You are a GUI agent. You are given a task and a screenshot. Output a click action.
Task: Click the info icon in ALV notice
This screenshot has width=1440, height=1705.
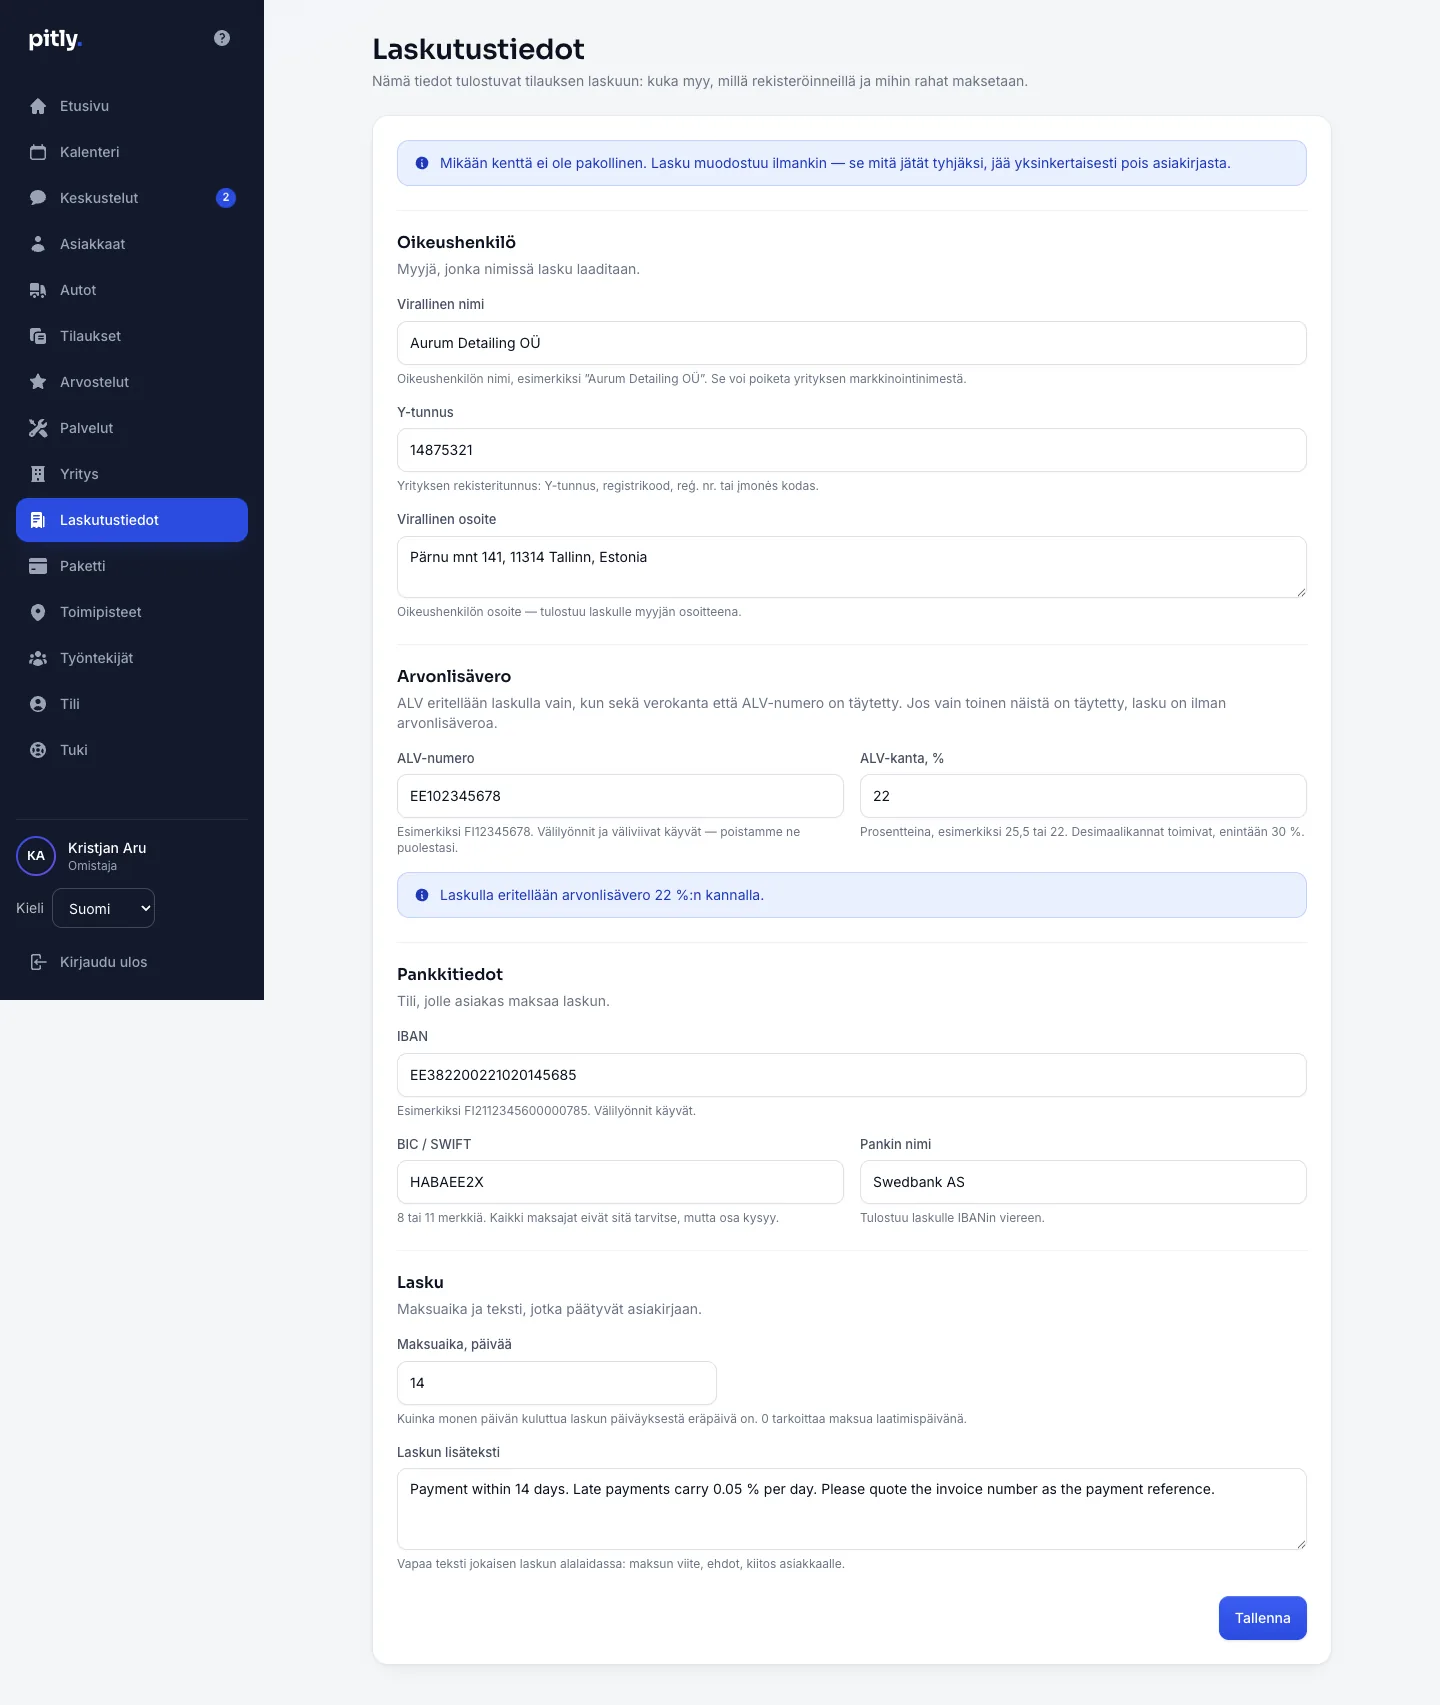[x=422, y=895]
